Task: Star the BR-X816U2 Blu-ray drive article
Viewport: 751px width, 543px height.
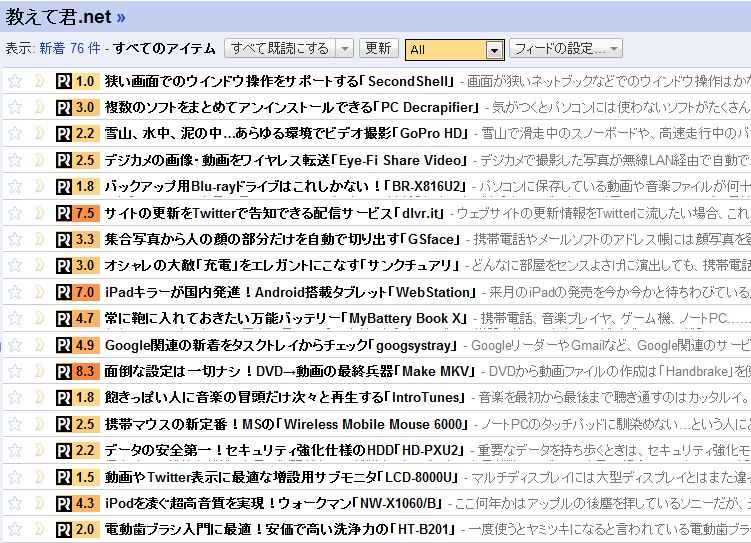Action: click(15, 186)
